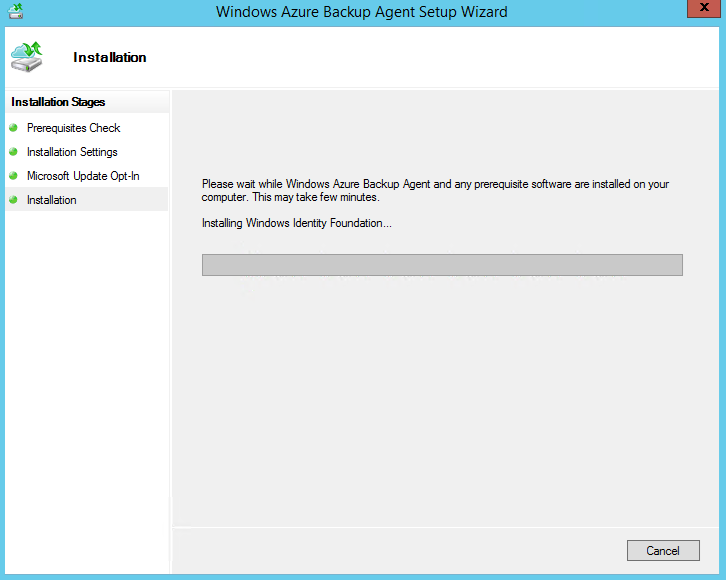Click the green dot beside Prerequisites Check
This screenshot has width=726, height=580.
tap(13, 128)
